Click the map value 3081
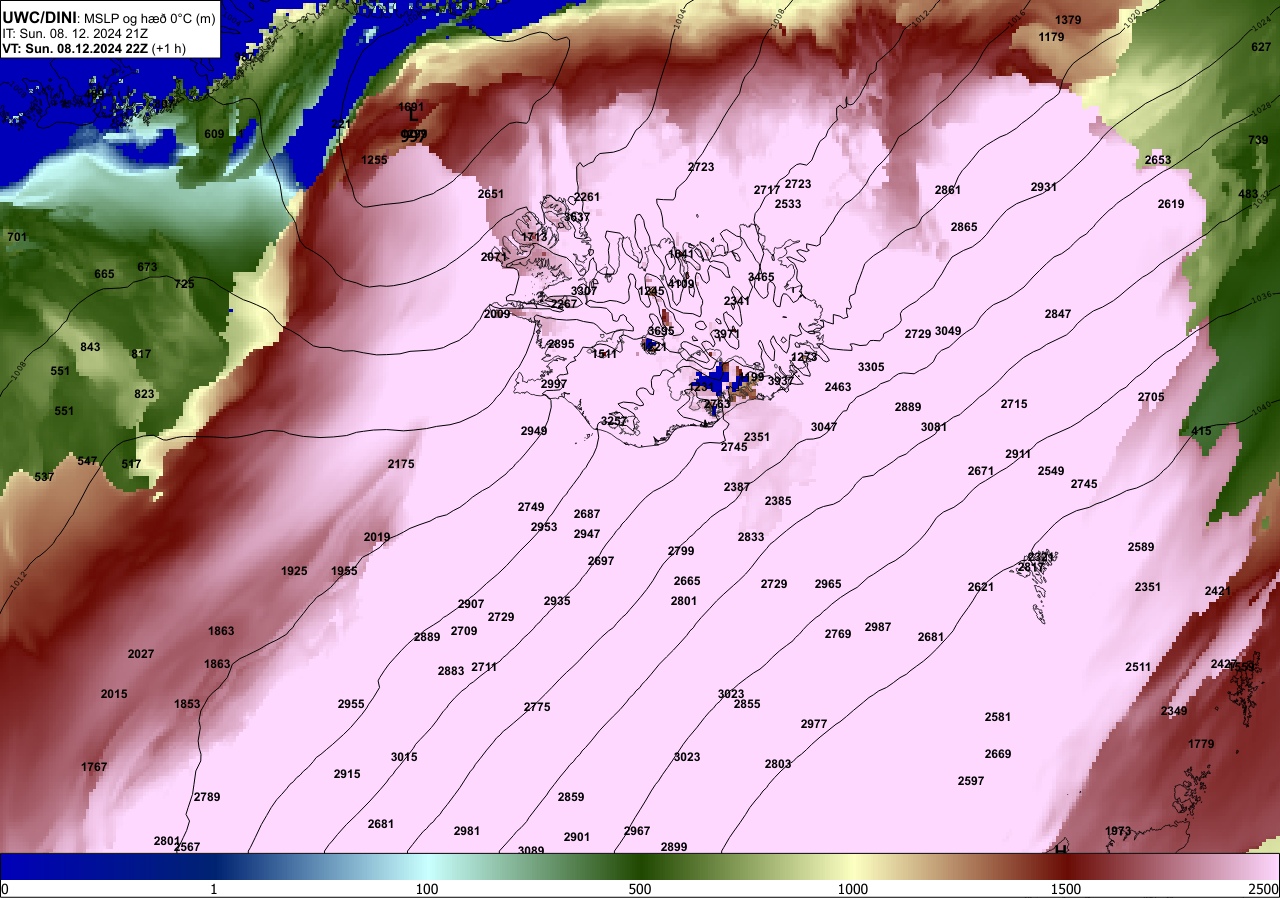1280x898 pixels. click(934, 427)
